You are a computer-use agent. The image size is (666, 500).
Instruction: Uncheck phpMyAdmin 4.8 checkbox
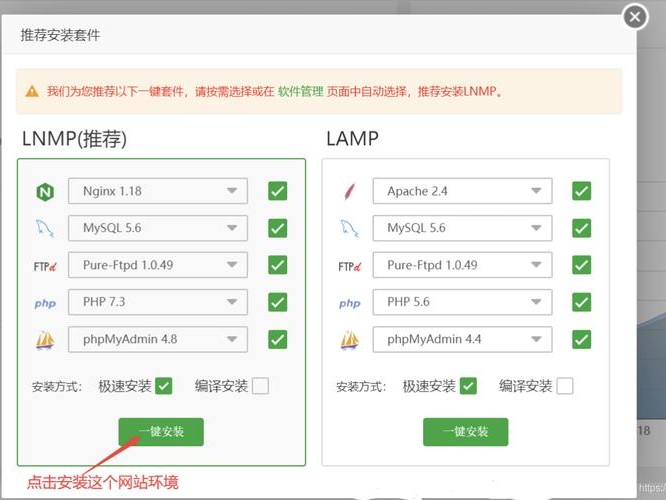(277, 339)
